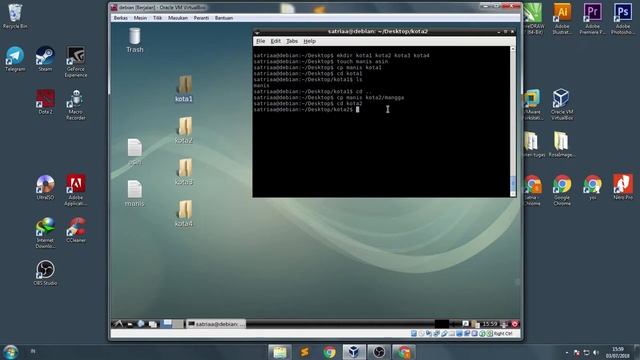Open Steam shortcut on Windows desktop
The height and width of the screenshot is (360, 640).
click(45, 59)
